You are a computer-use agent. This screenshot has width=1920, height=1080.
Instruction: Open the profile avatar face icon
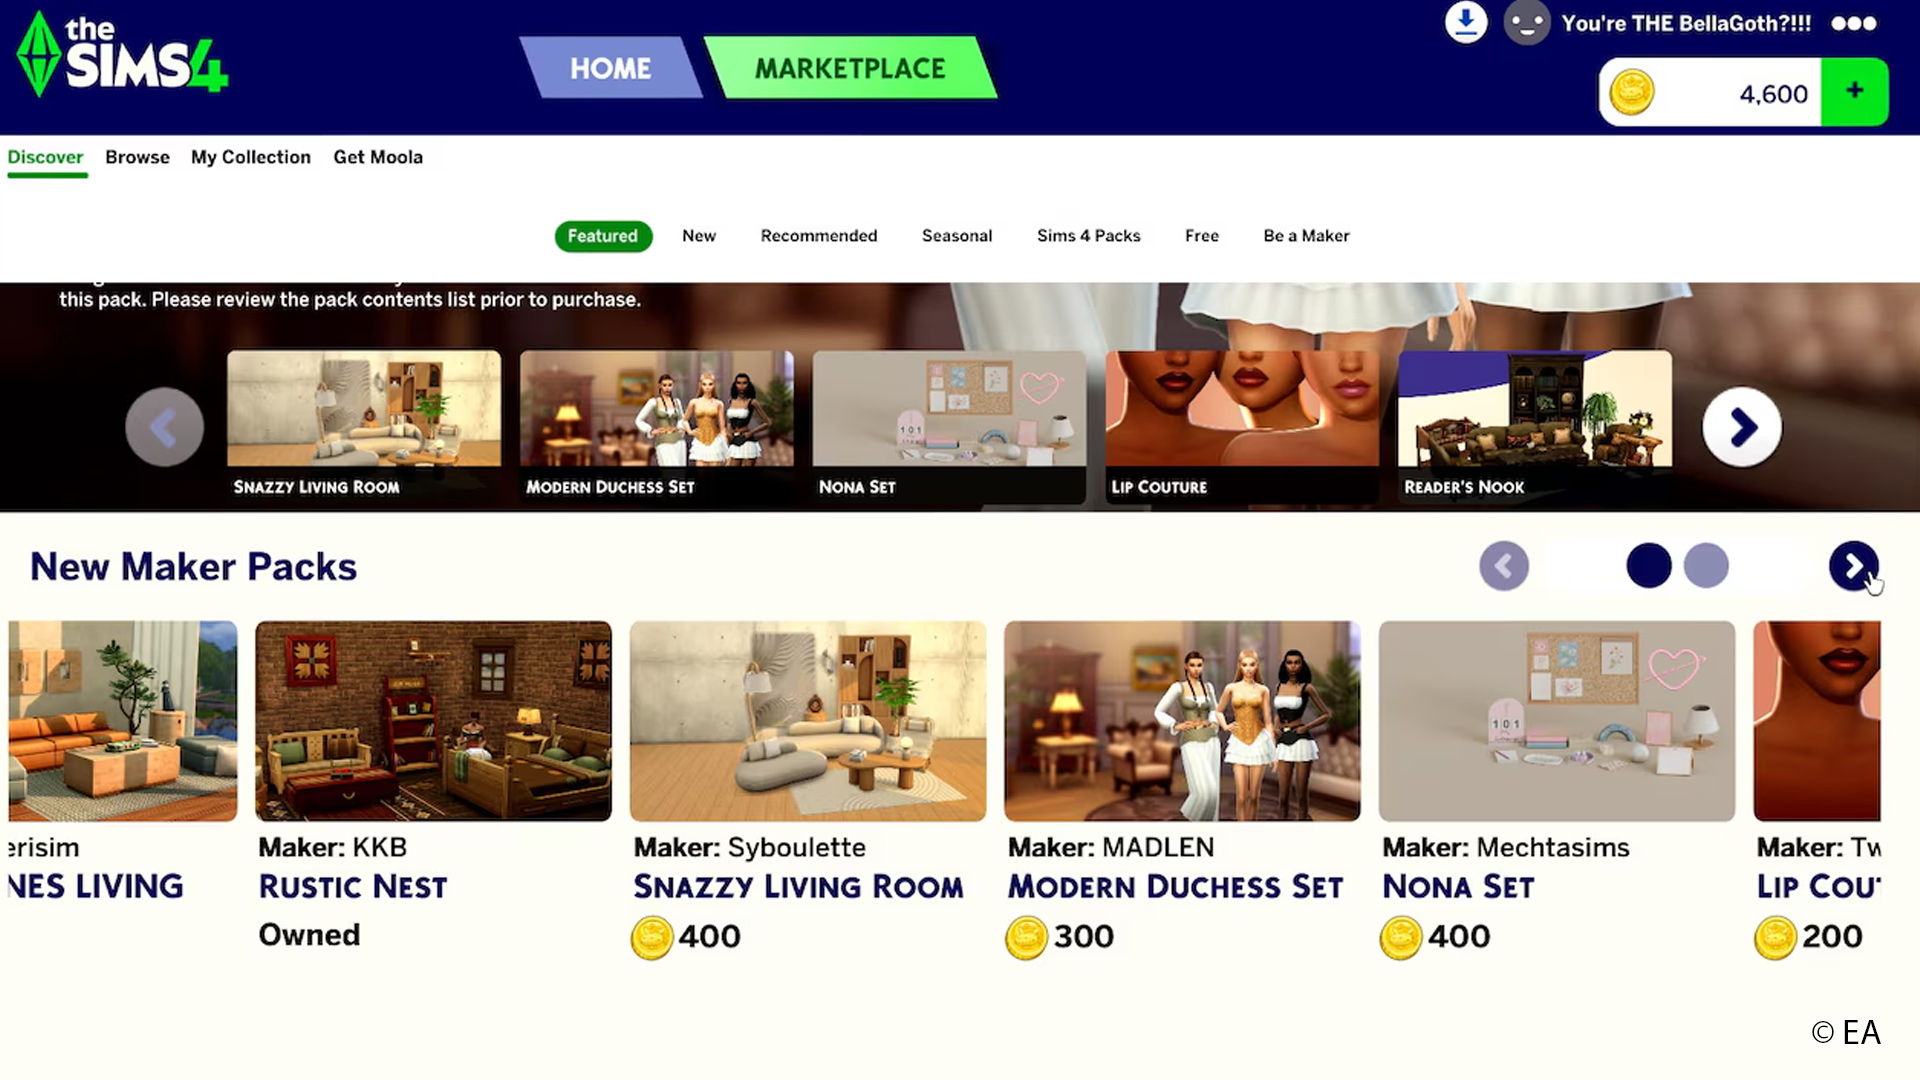pyautogui.click(x=1527, y=22)
